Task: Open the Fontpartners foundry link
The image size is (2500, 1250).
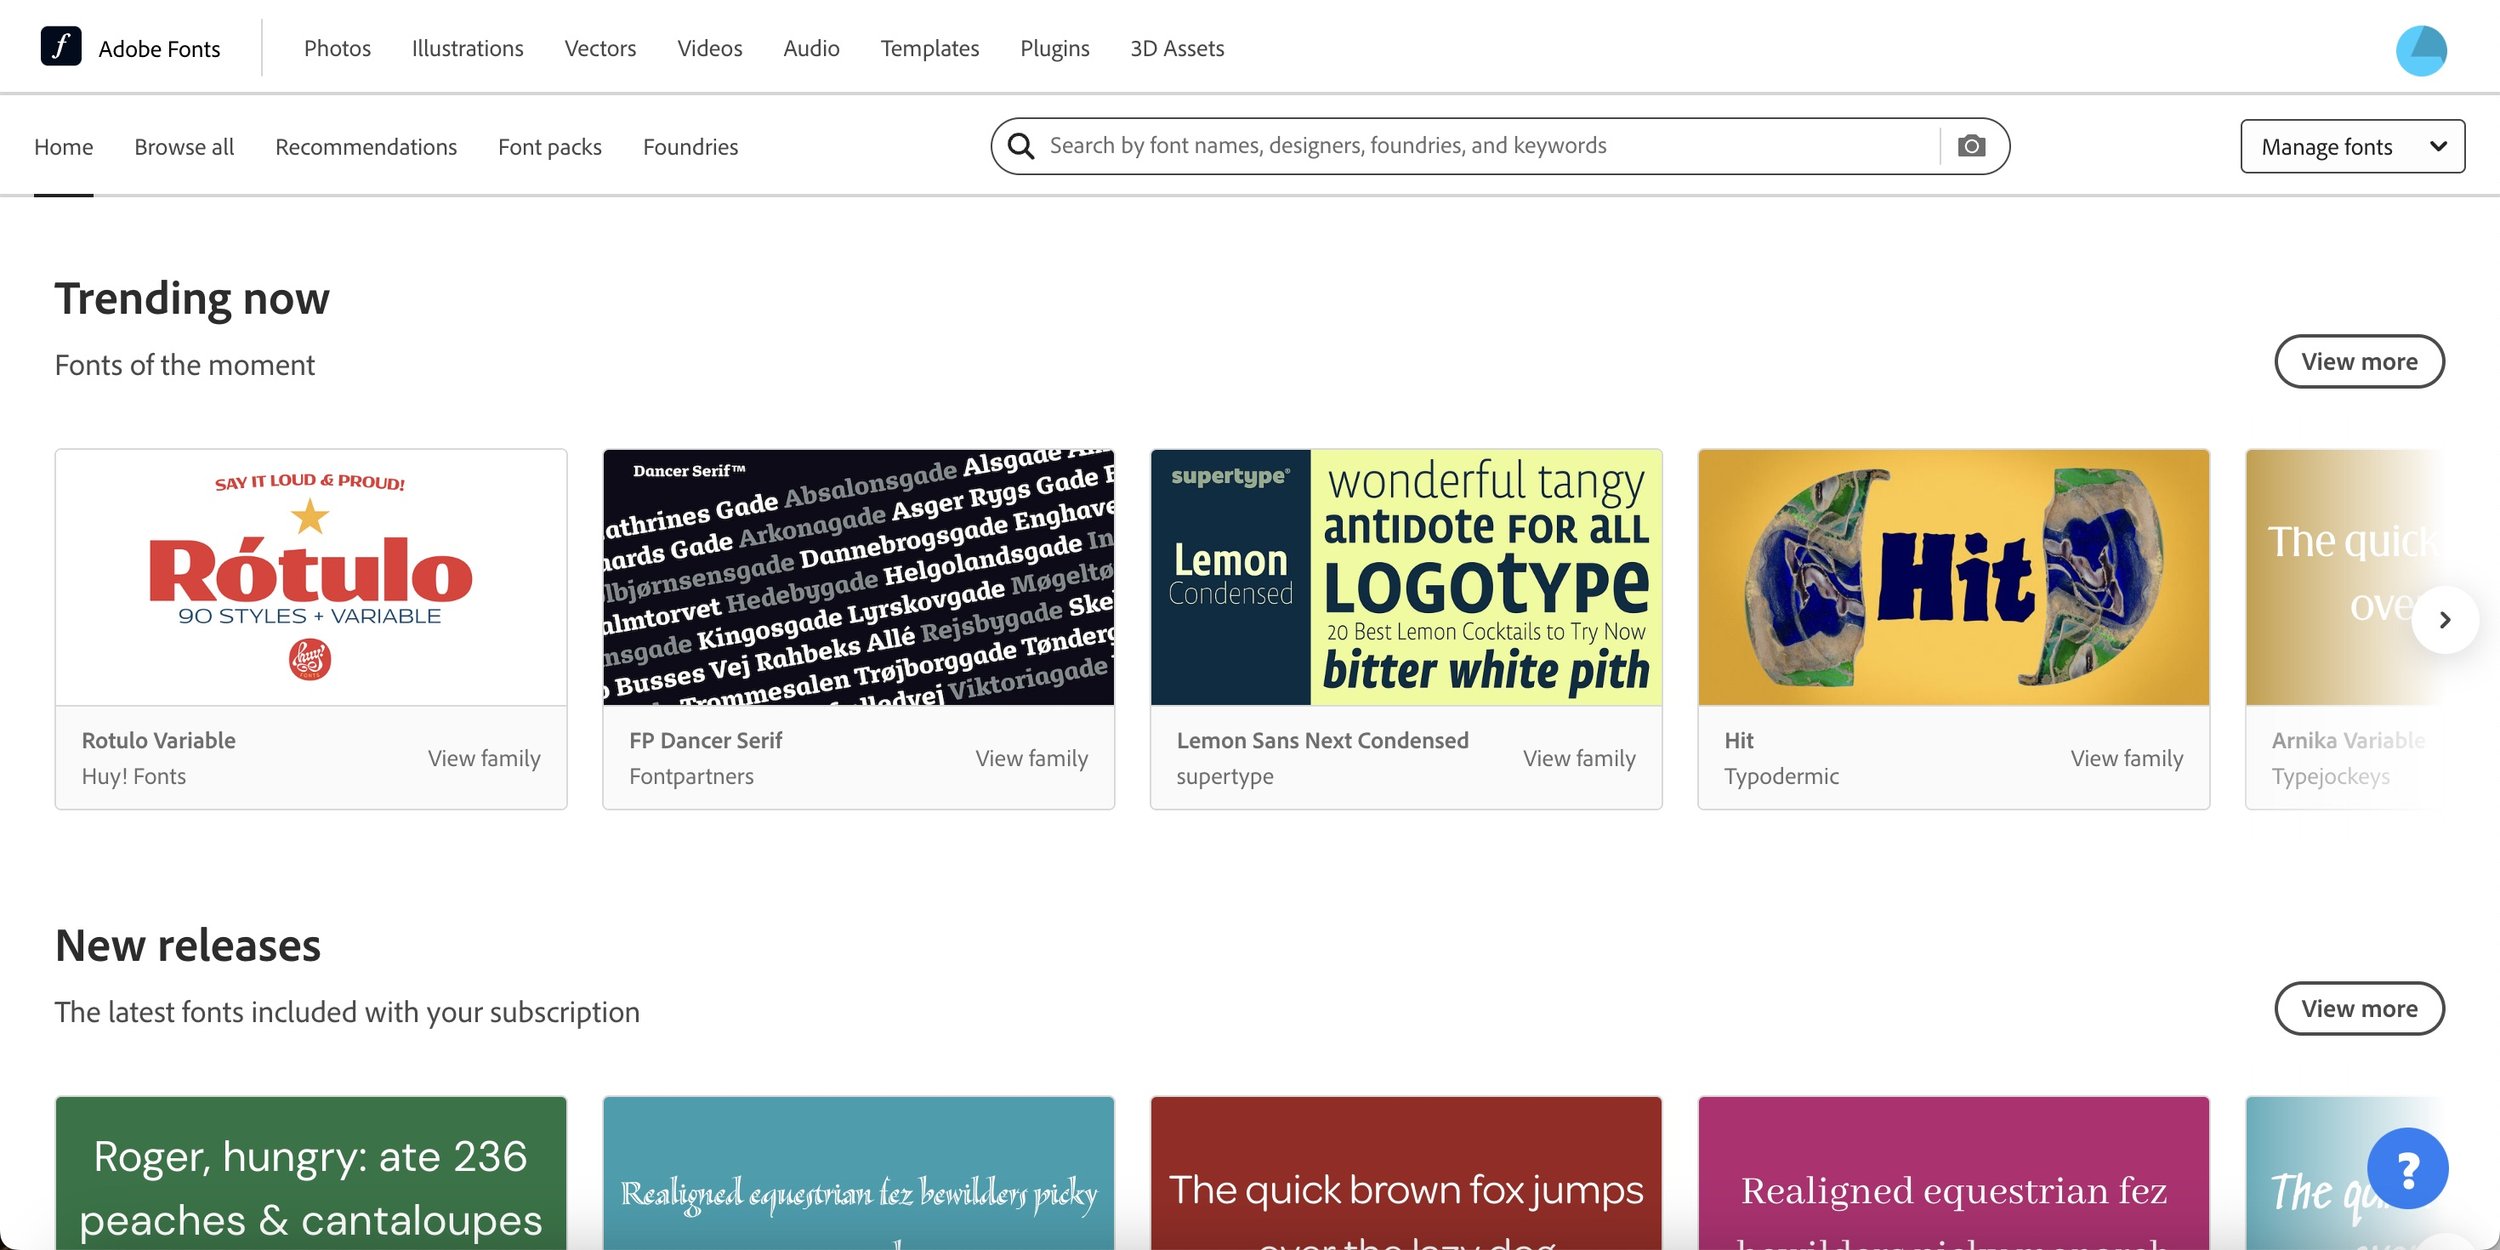Action: 691,776
